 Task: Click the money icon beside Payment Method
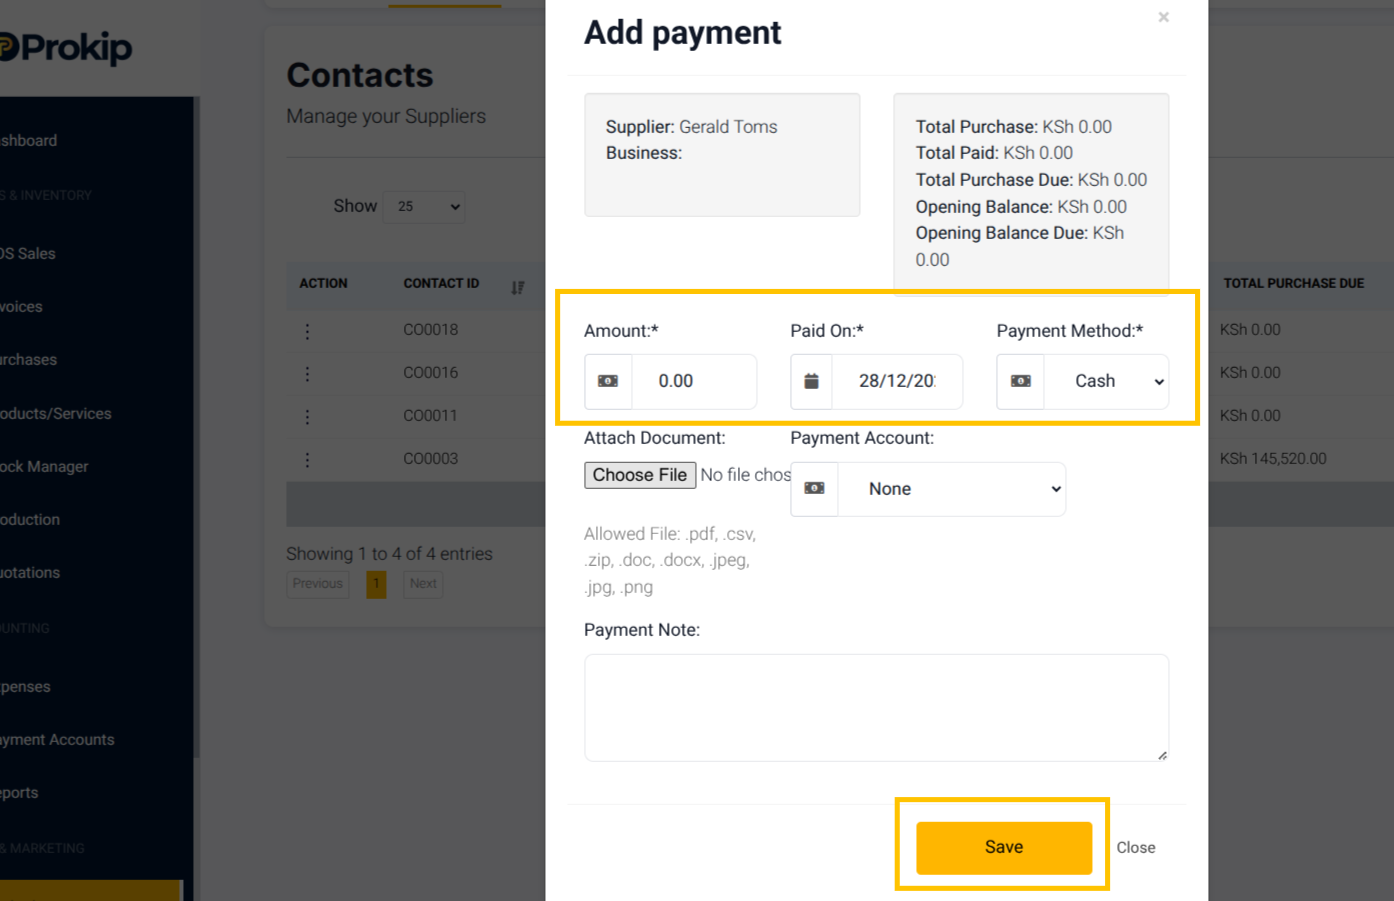[x=1021, y=381]
